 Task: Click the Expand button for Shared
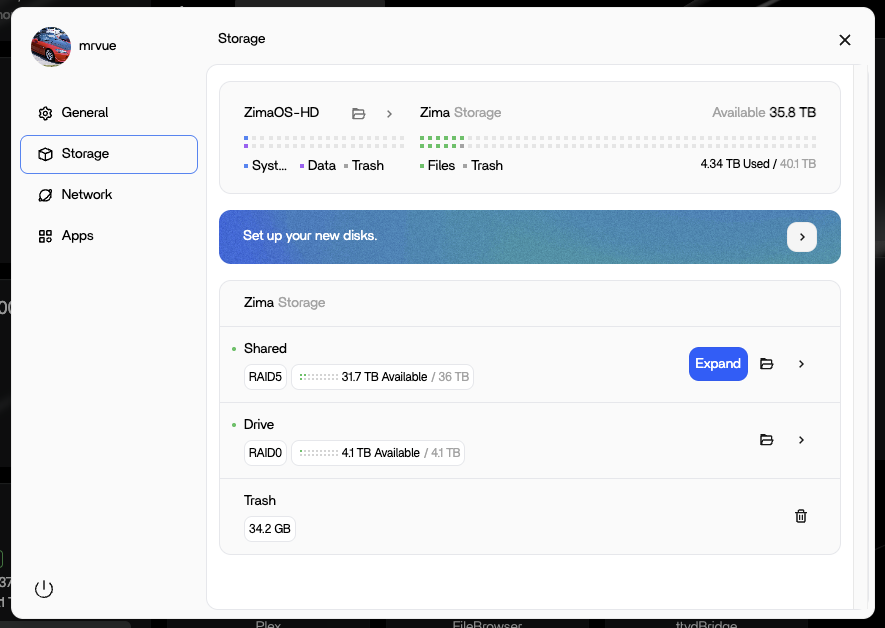(x=718, y=364)
